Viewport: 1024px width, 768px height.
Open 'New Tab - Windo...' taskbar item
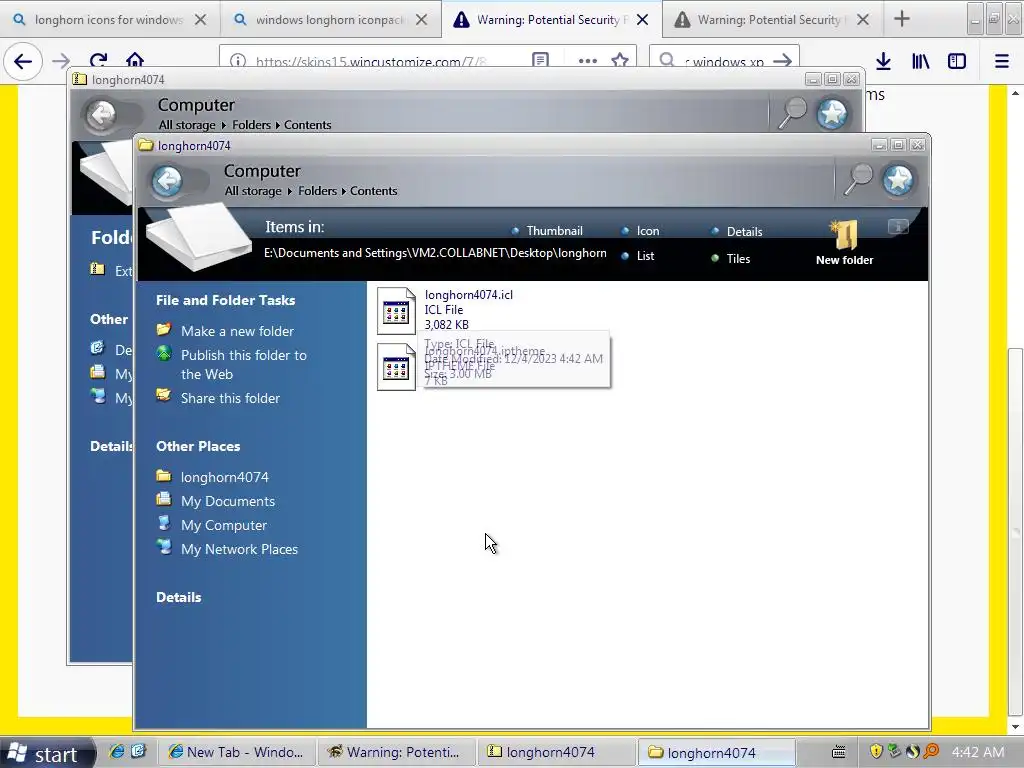[238, 752]
